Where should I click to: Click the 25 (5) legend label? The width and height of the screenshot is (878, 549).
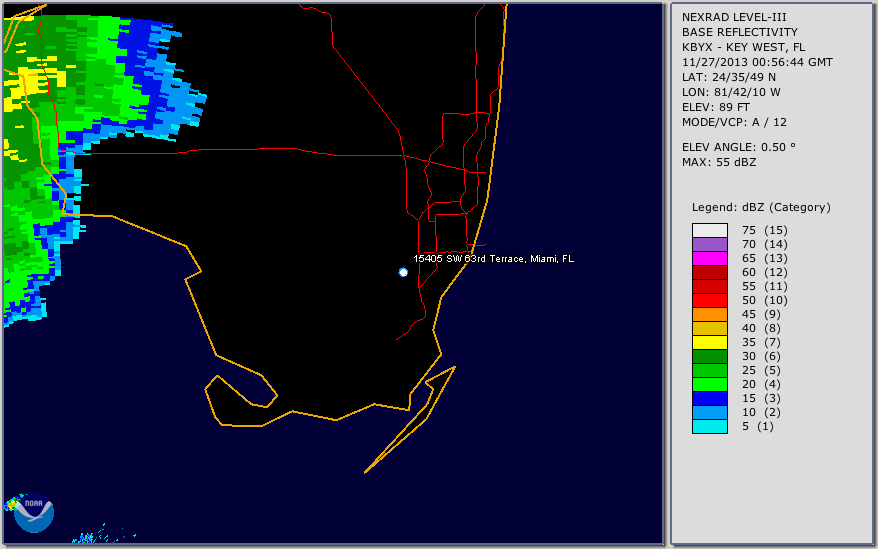[x=761, y=370]
